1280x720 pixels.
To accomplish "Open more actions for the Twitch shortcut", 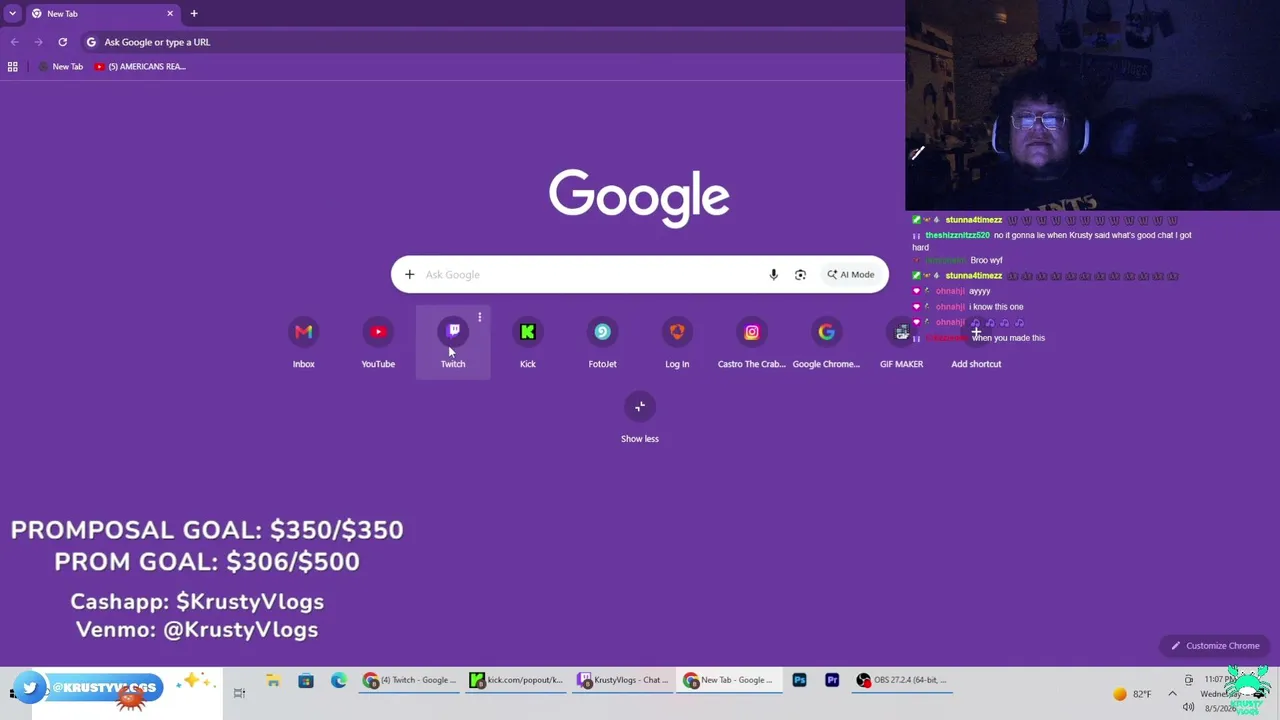I will click(480, 318).
